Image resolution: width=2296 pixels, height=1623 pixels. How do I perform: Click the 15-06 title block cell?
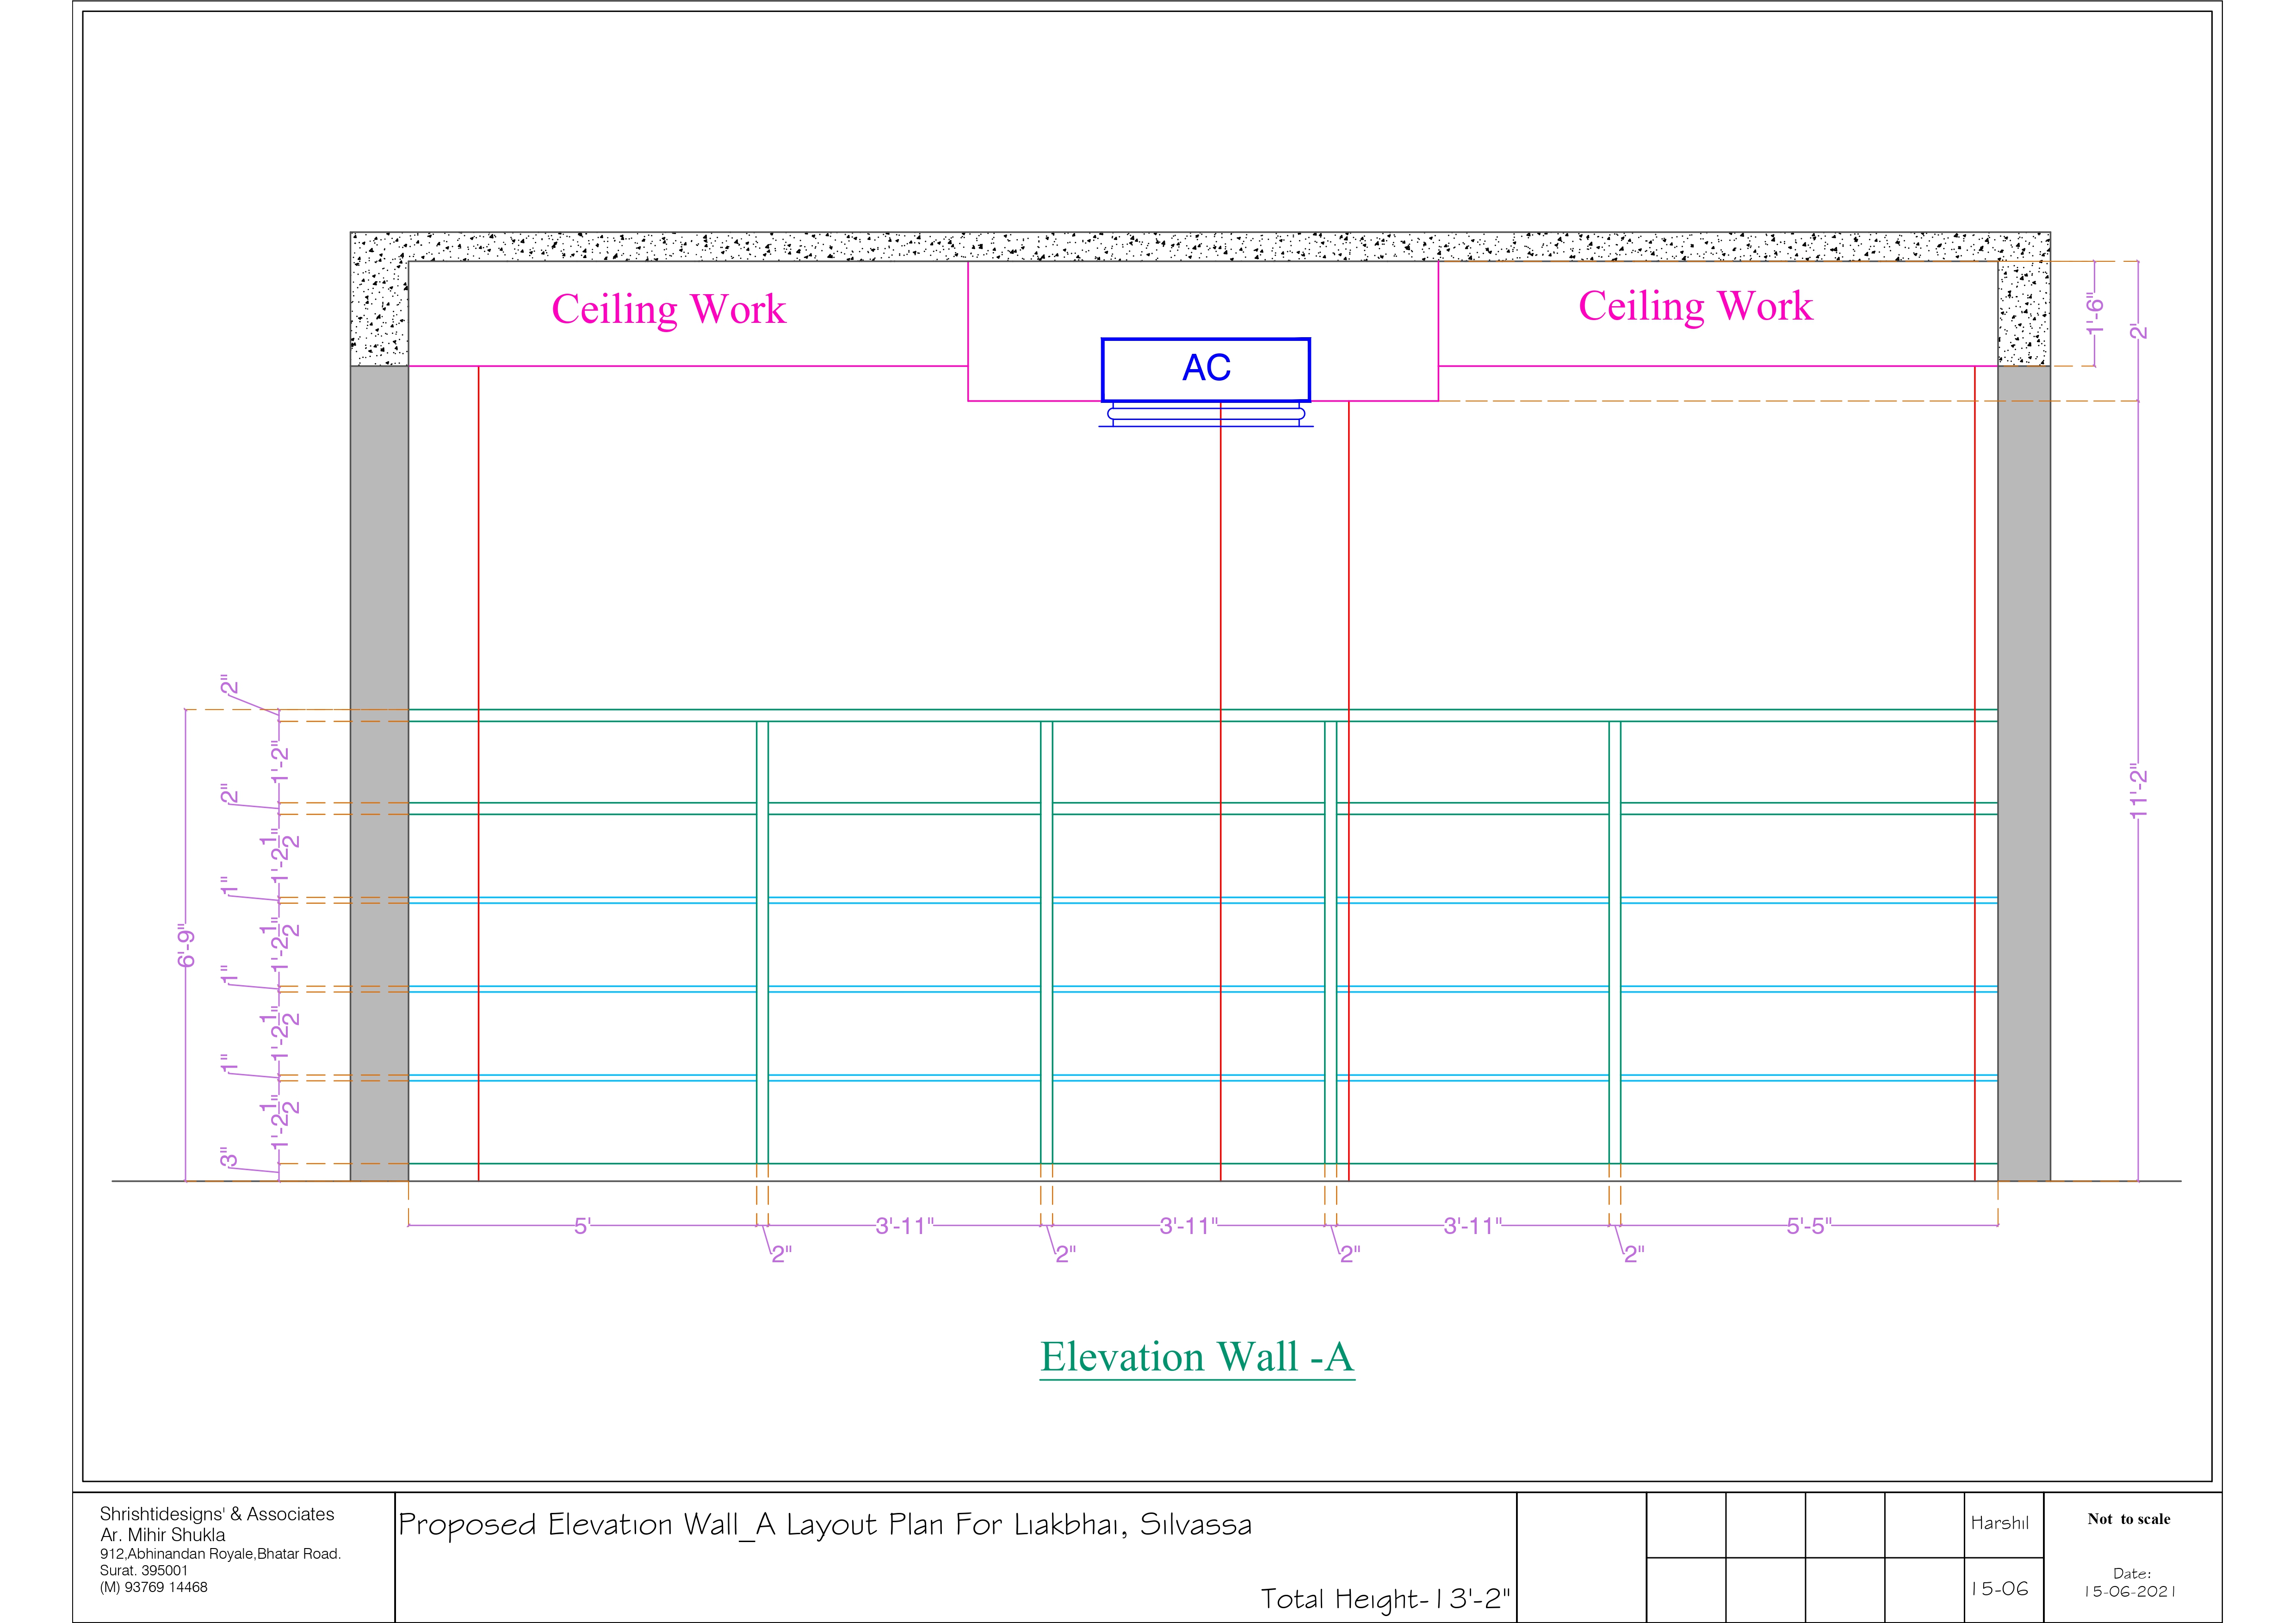point(1999,1588)
